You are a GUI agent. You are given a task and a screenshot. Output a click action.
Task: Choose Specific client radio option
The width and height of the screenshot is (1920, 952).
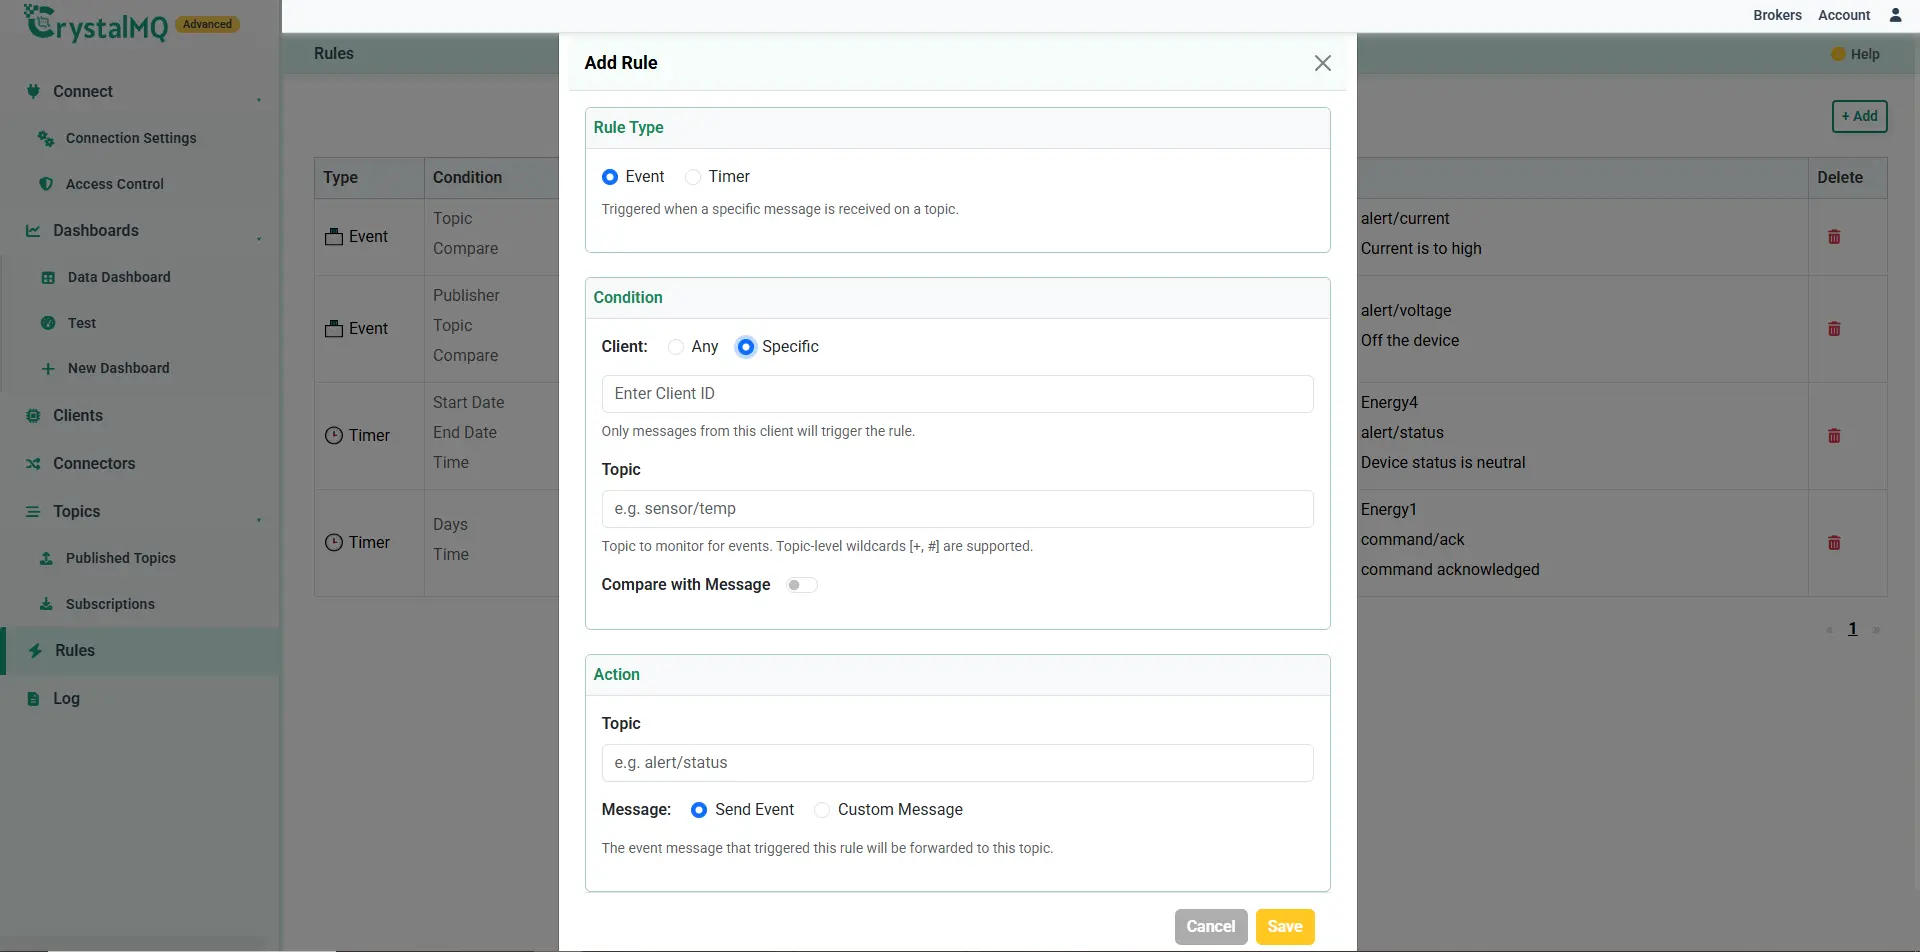[746, 347]
